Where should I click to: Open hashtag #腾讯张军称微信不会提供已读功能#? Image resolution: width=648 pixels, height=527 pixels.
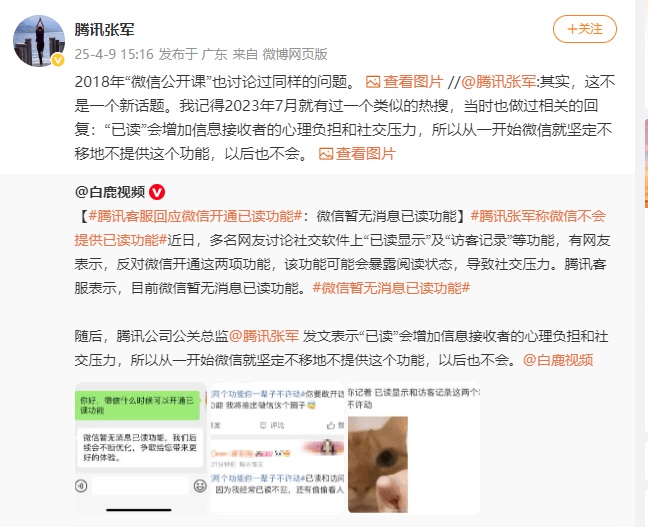(340, 228)
